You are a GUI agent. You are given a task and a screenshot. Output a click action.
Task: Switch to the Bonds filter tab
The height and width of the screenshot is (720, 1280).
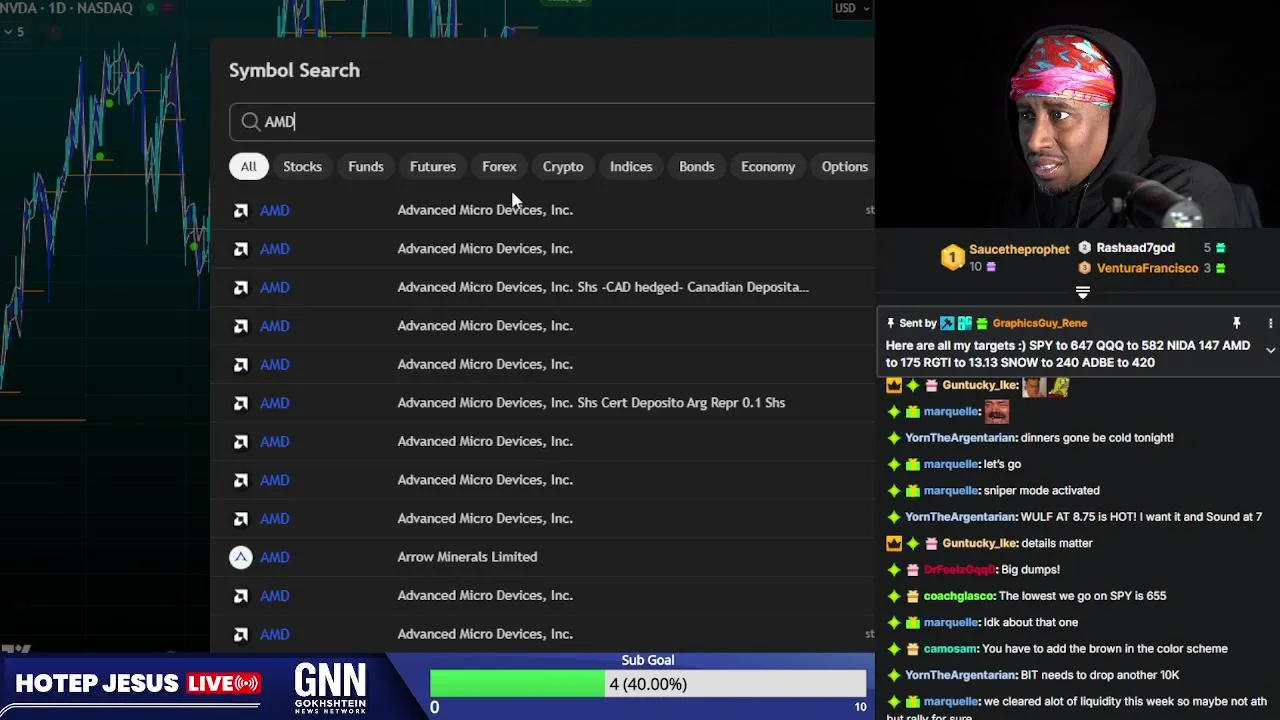[x=697, y=167]
